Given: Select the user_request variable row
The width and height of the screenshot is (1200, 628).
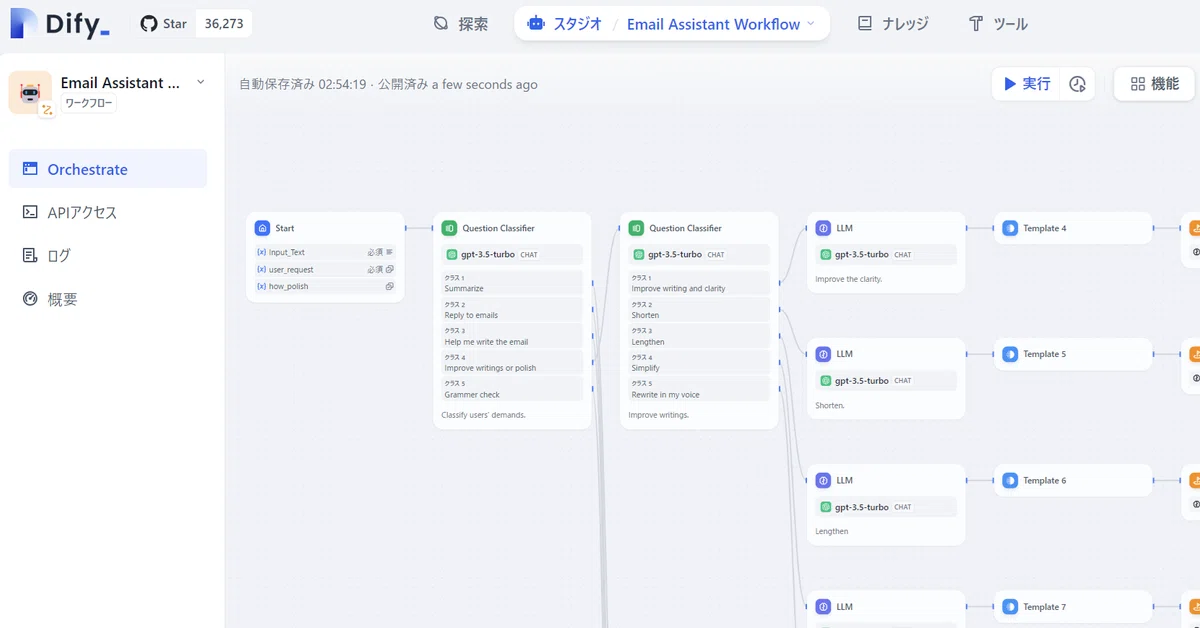Looking at the screenshot, I should [x=325, y=269].
